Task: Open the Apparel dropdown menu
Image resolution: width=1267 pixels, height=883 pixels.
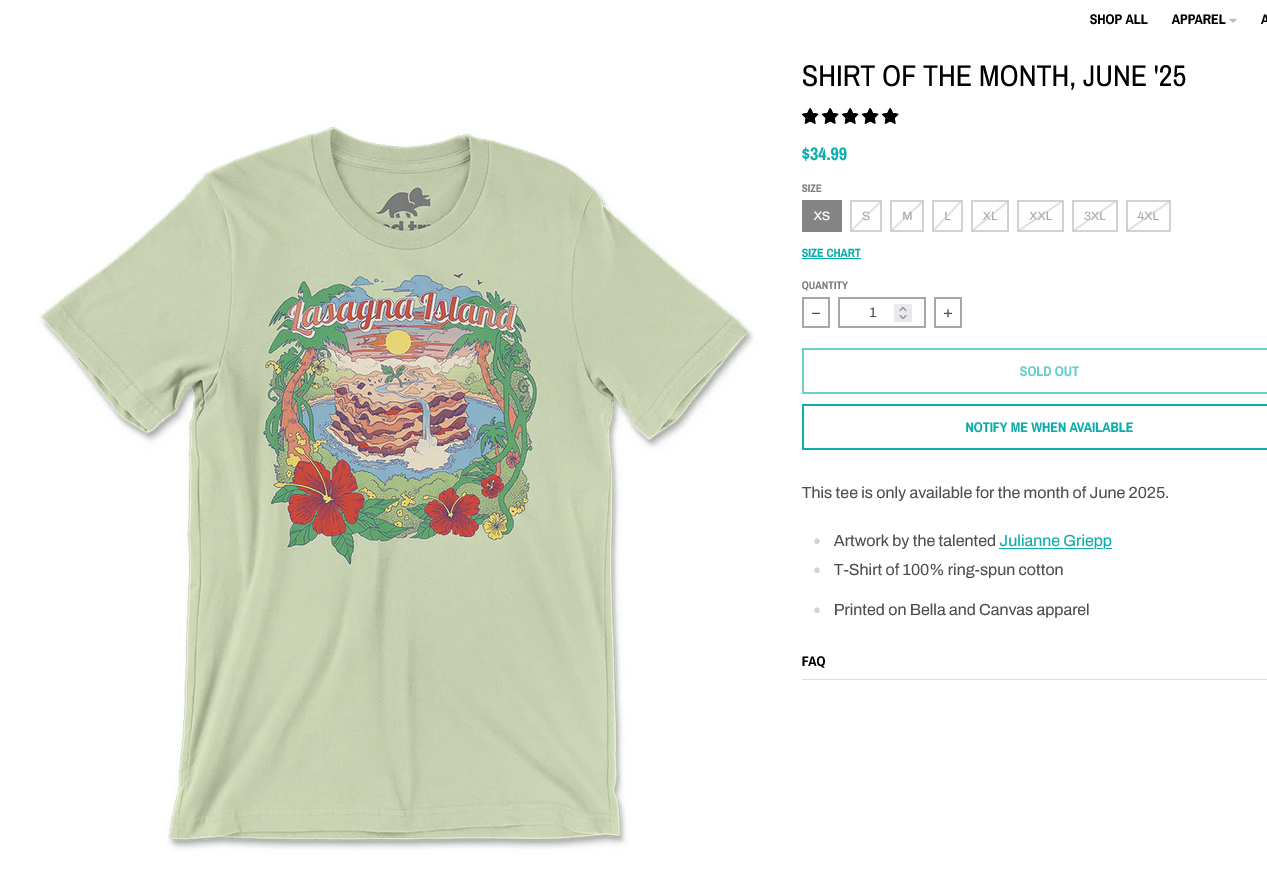Action: point(1203,20)
